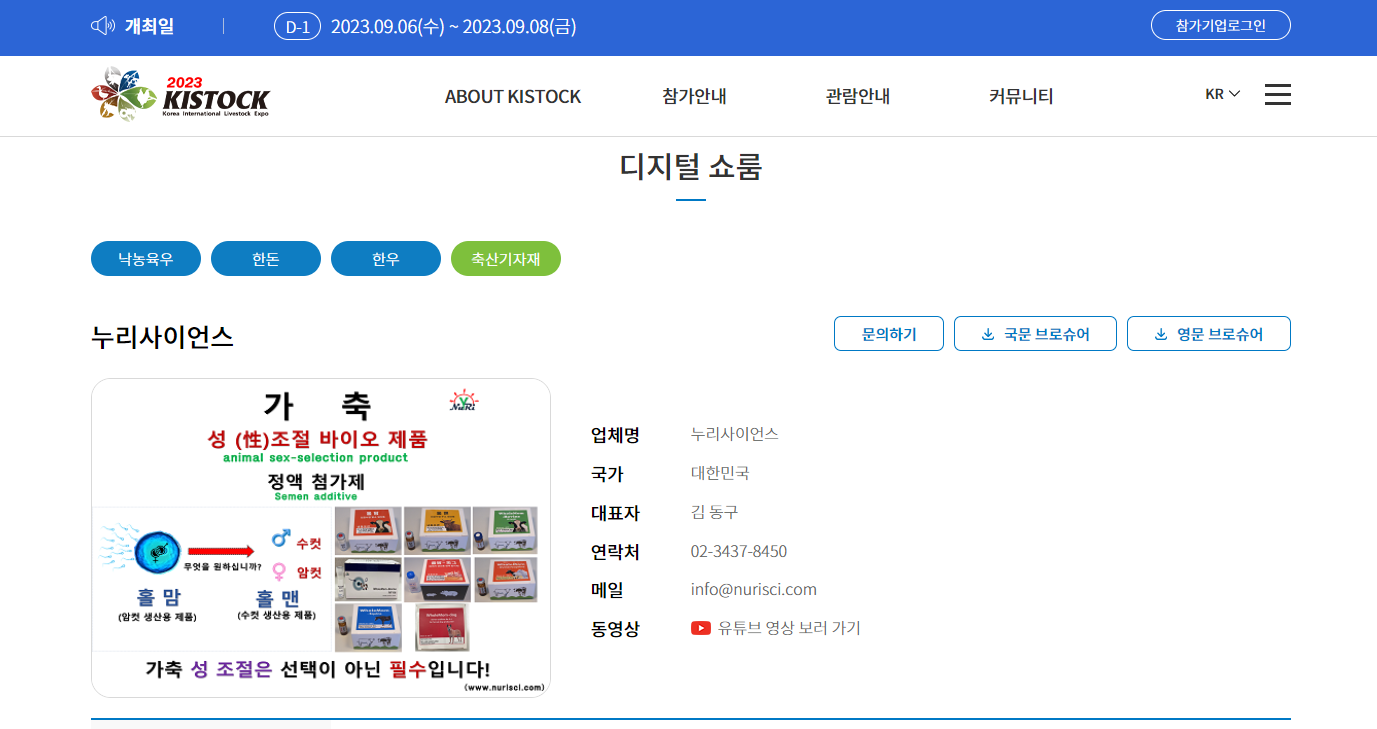Click the speaker announcement icon
Image resolution: width=1377 pixels, height=729 pixels.
[x=103, y=26]
